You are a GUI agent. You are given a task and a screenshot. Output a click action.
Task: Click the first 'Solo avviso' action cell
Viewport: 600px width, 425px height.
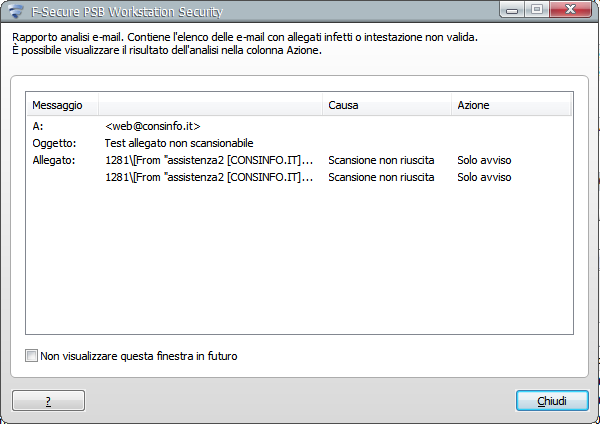click(x=484, y=160)
